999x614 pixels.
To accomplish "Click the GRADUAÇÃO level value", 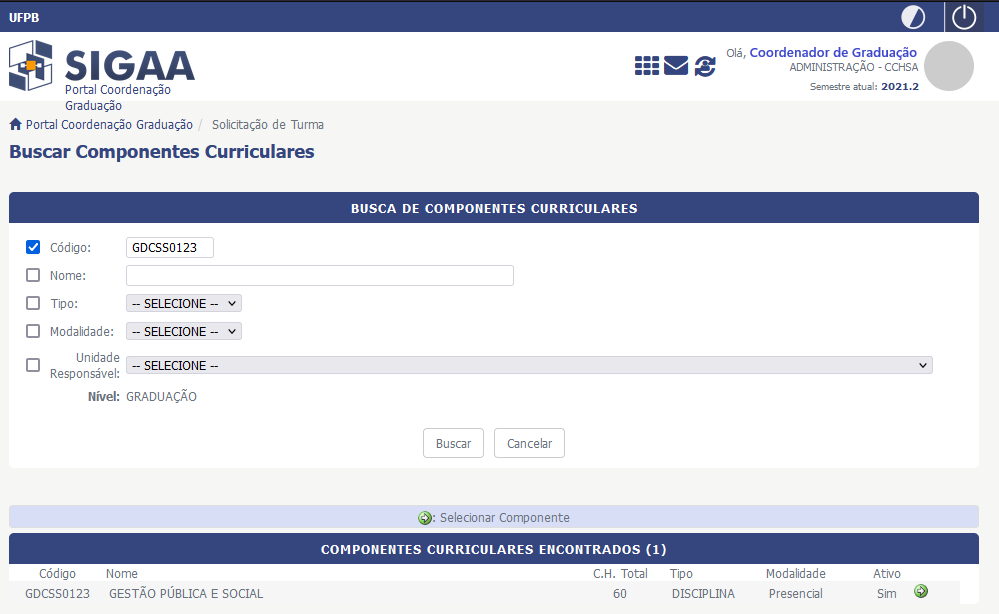I will (161, 397).
